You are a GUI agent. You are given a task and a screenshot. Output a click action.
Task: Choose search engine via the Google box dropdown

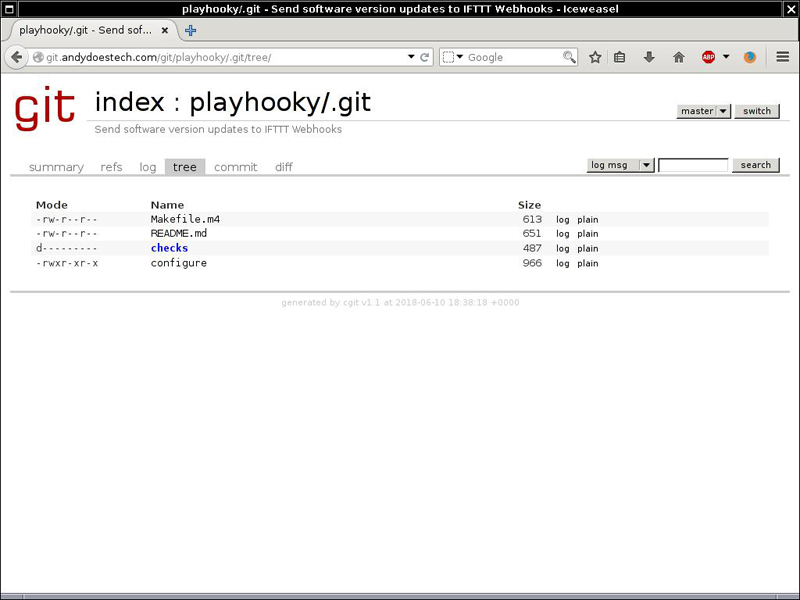pyautogui.click(x=452, y=57)
